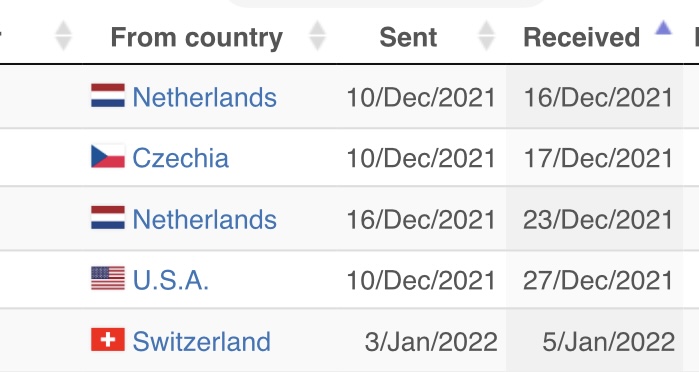Open the U.S.A. country link

click(x=171, y=280)
